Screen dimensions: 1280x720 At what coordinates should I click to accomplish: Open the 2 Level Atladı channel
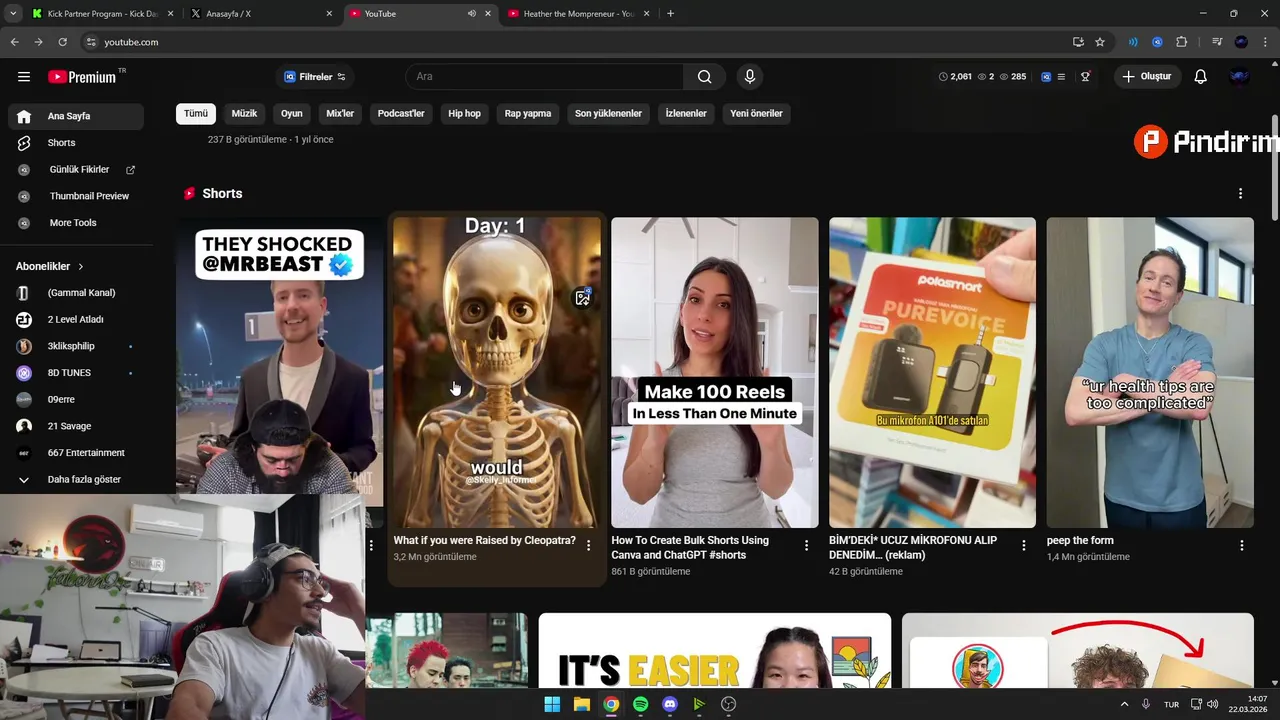coord(76,319)
